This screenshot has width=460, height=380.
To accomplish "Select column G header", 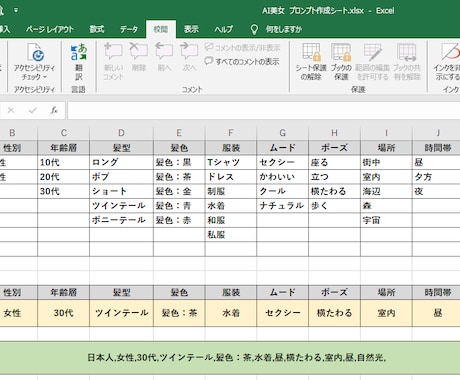I will click(282, 133).
